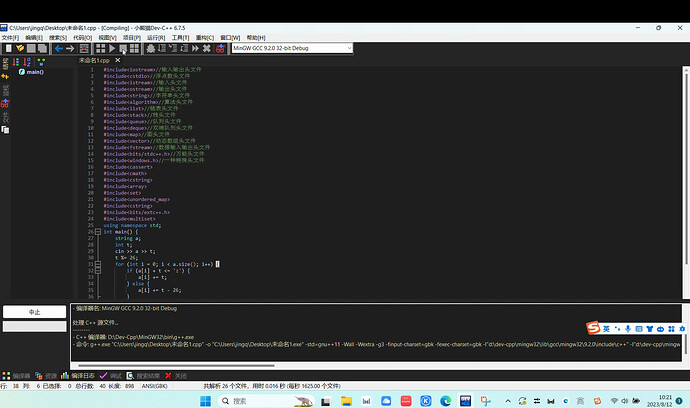Click the Save all files icon

42,48
